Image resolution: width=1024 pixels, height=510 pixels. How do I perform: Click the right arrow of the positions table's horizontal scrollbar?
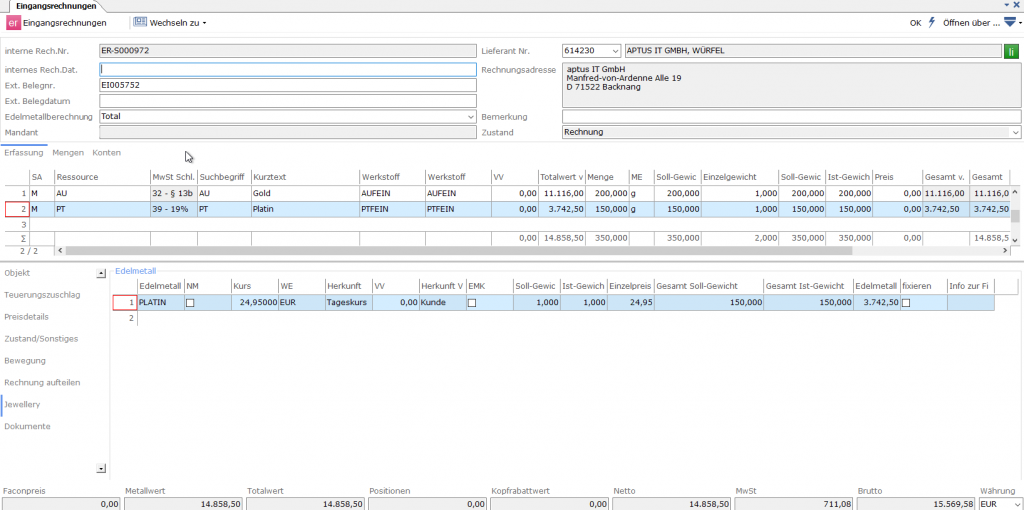tap(1004, 251)
